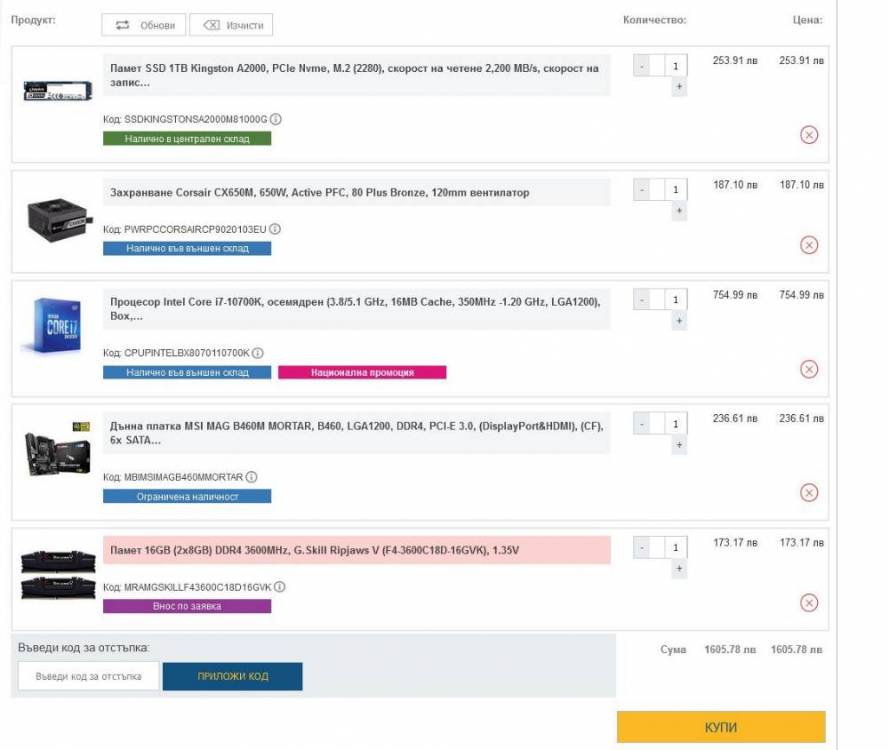Image resolution: width=889 pixels, height=750 pixels.
Task: Click the green Налично в централен склад badge
Action: click(187, 138)
